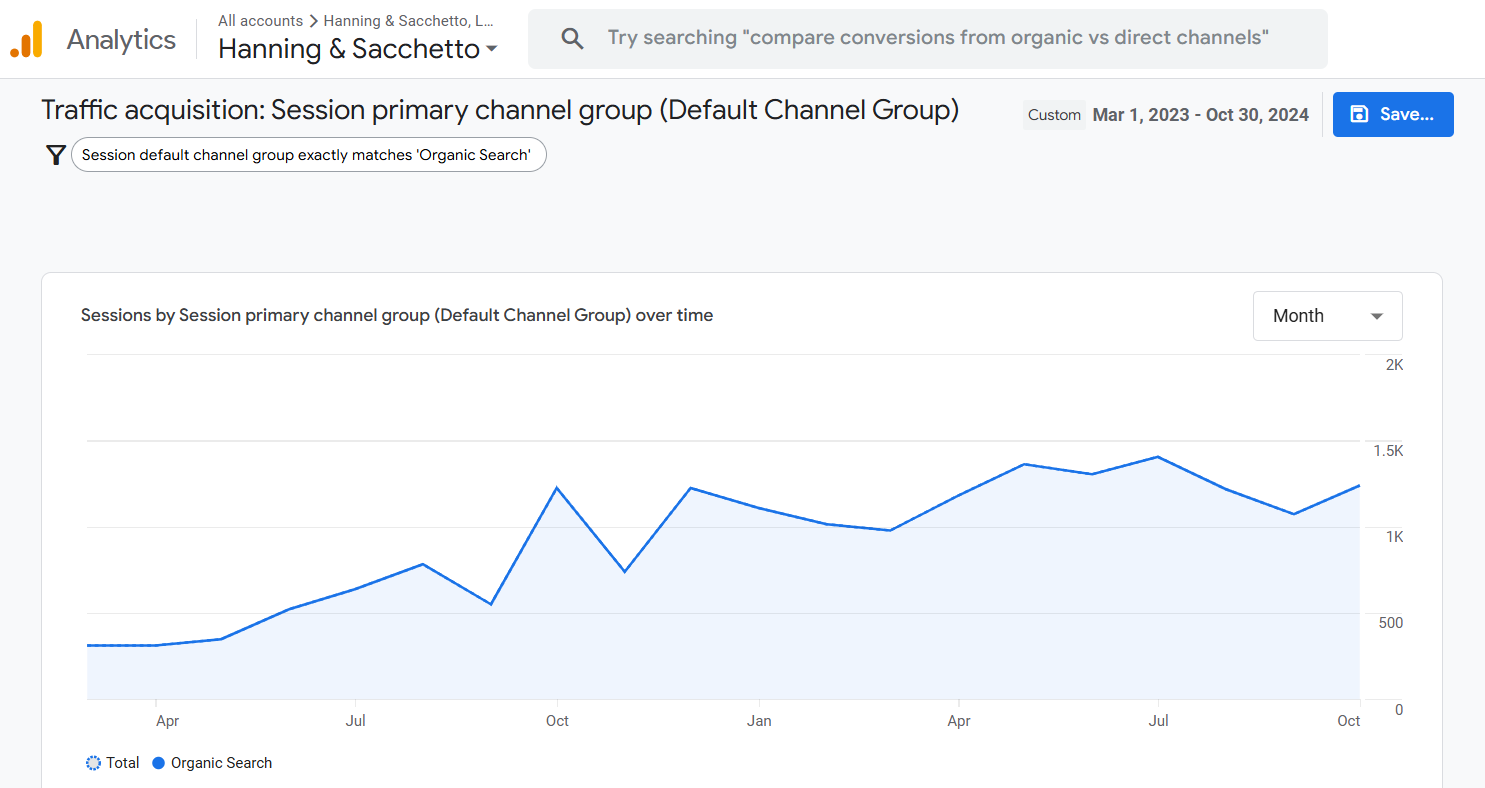The width and height of the screenshot is (1485, 788).
Task: Open the Hanning & Sacchetto, L... breadcrumb link
Action: tap(408, 21)
